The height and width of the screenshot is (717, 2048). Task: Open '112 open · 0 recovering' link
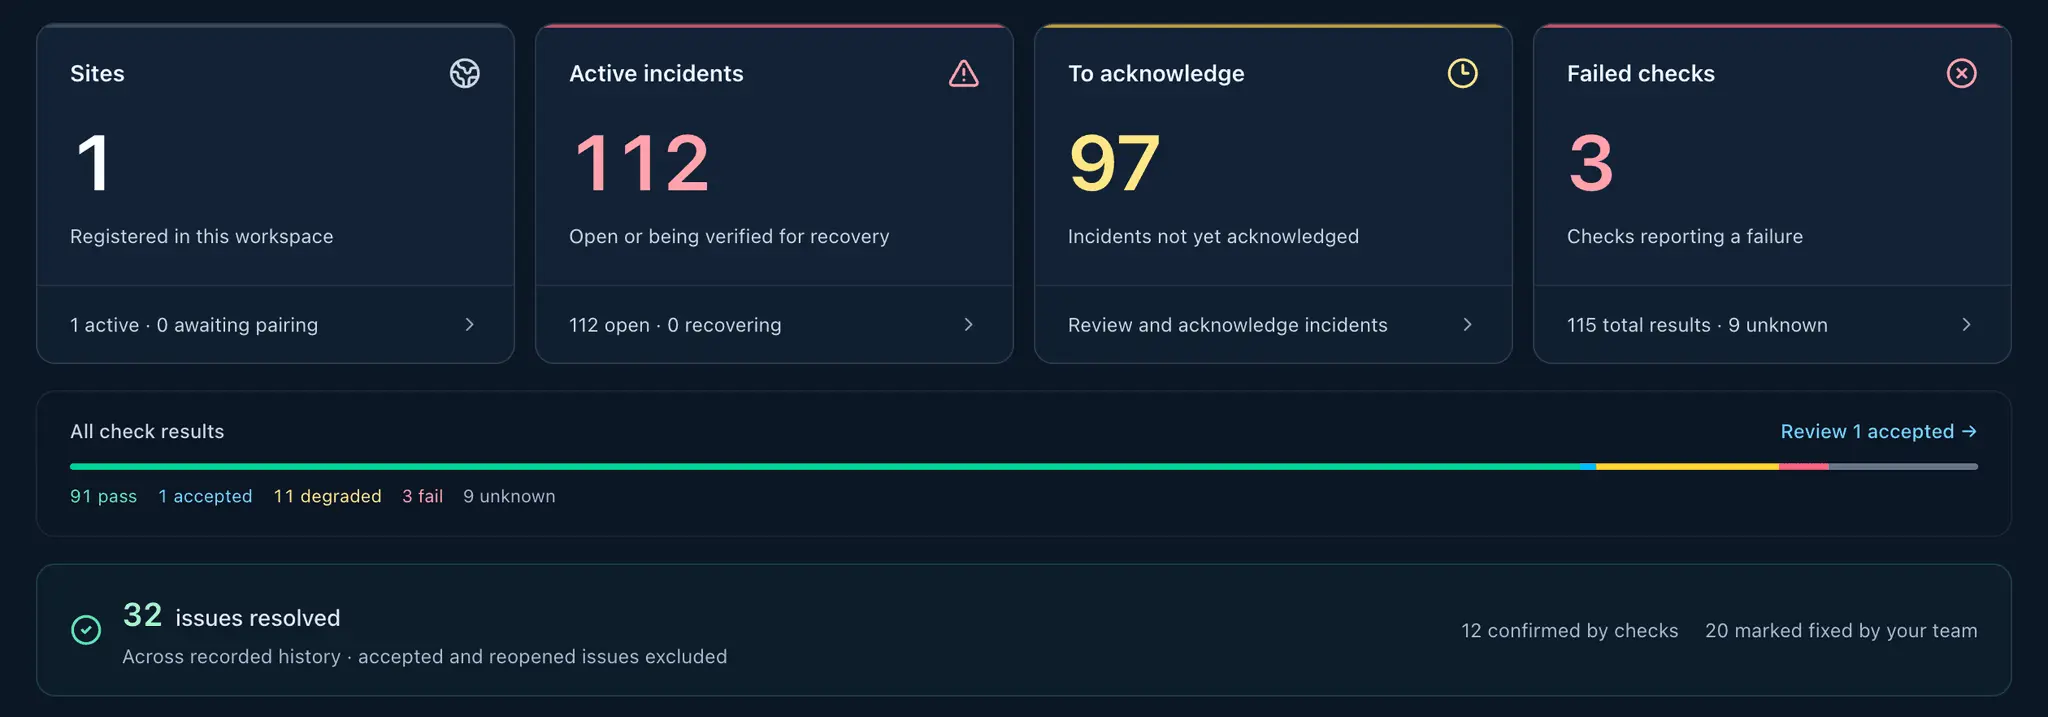774,325
